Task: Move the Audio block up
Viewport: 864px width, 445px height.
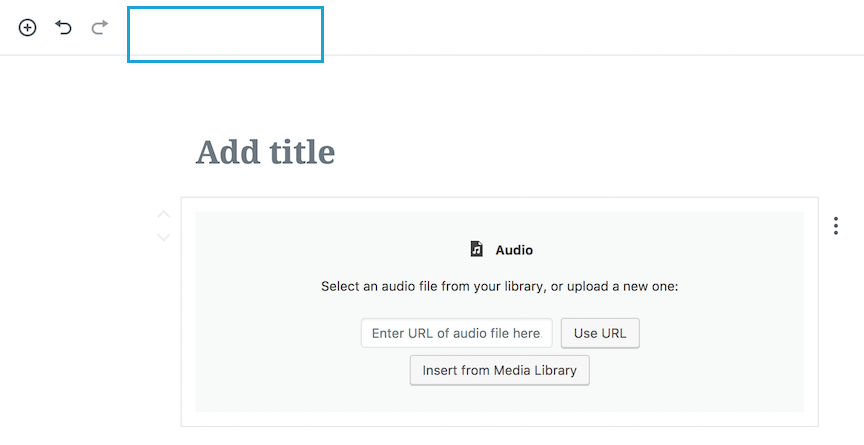Action: point(163,214)
